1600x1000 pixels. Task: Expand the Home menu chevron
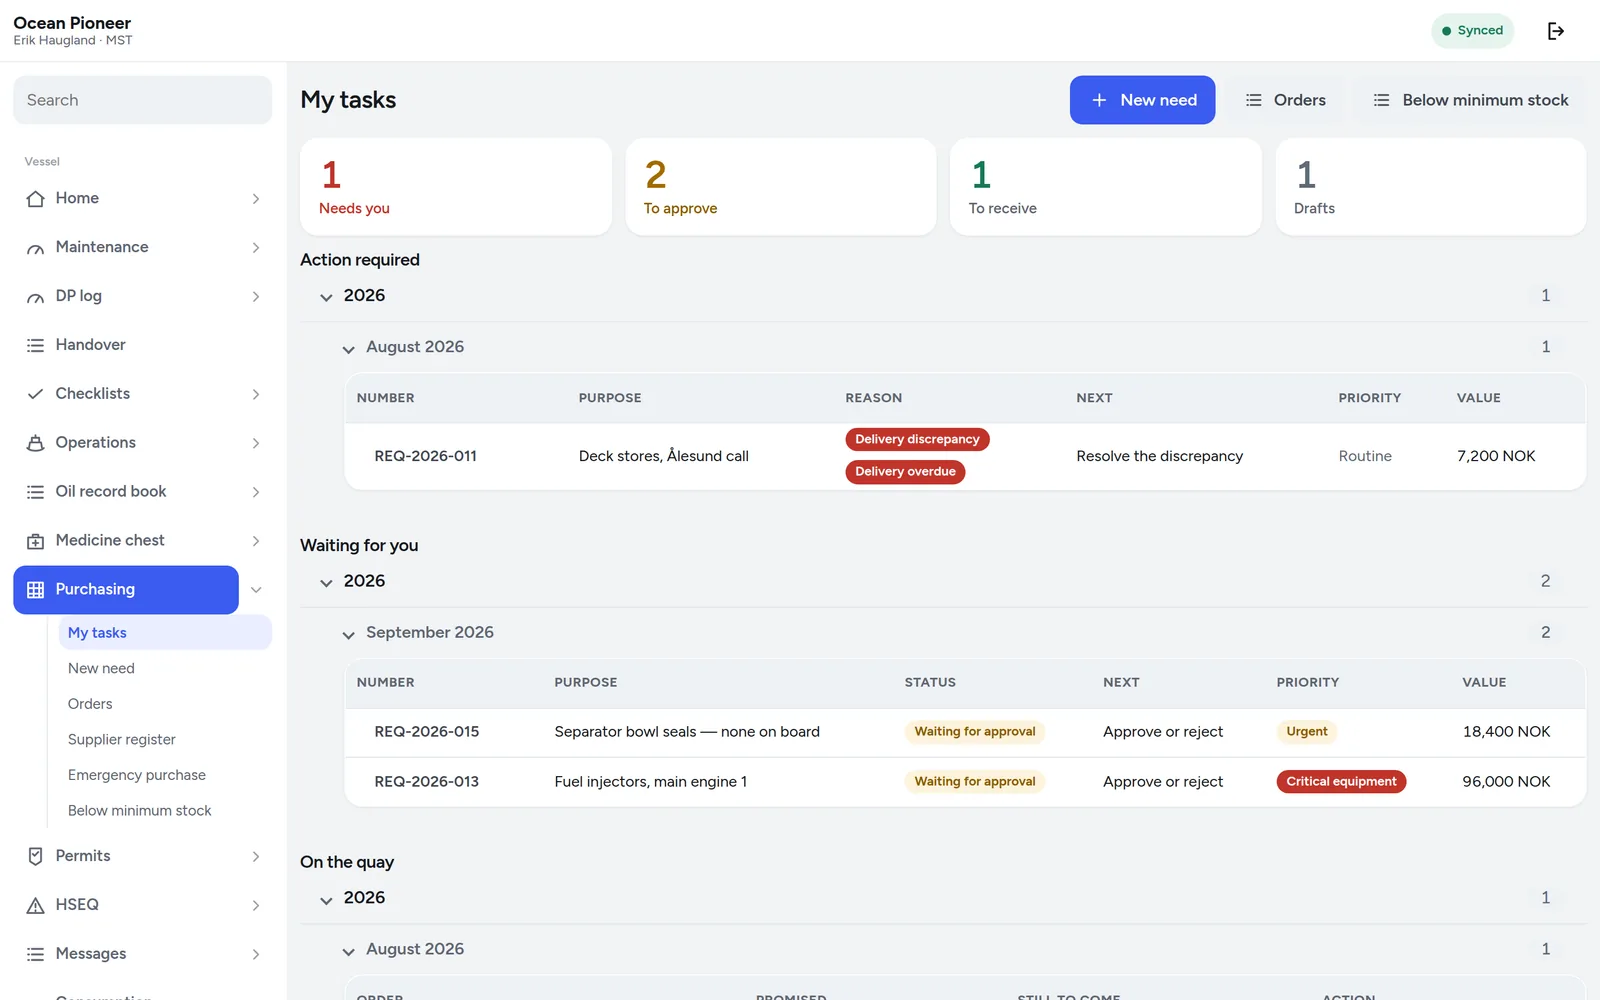pyautogui.click(x=256, y=199)
